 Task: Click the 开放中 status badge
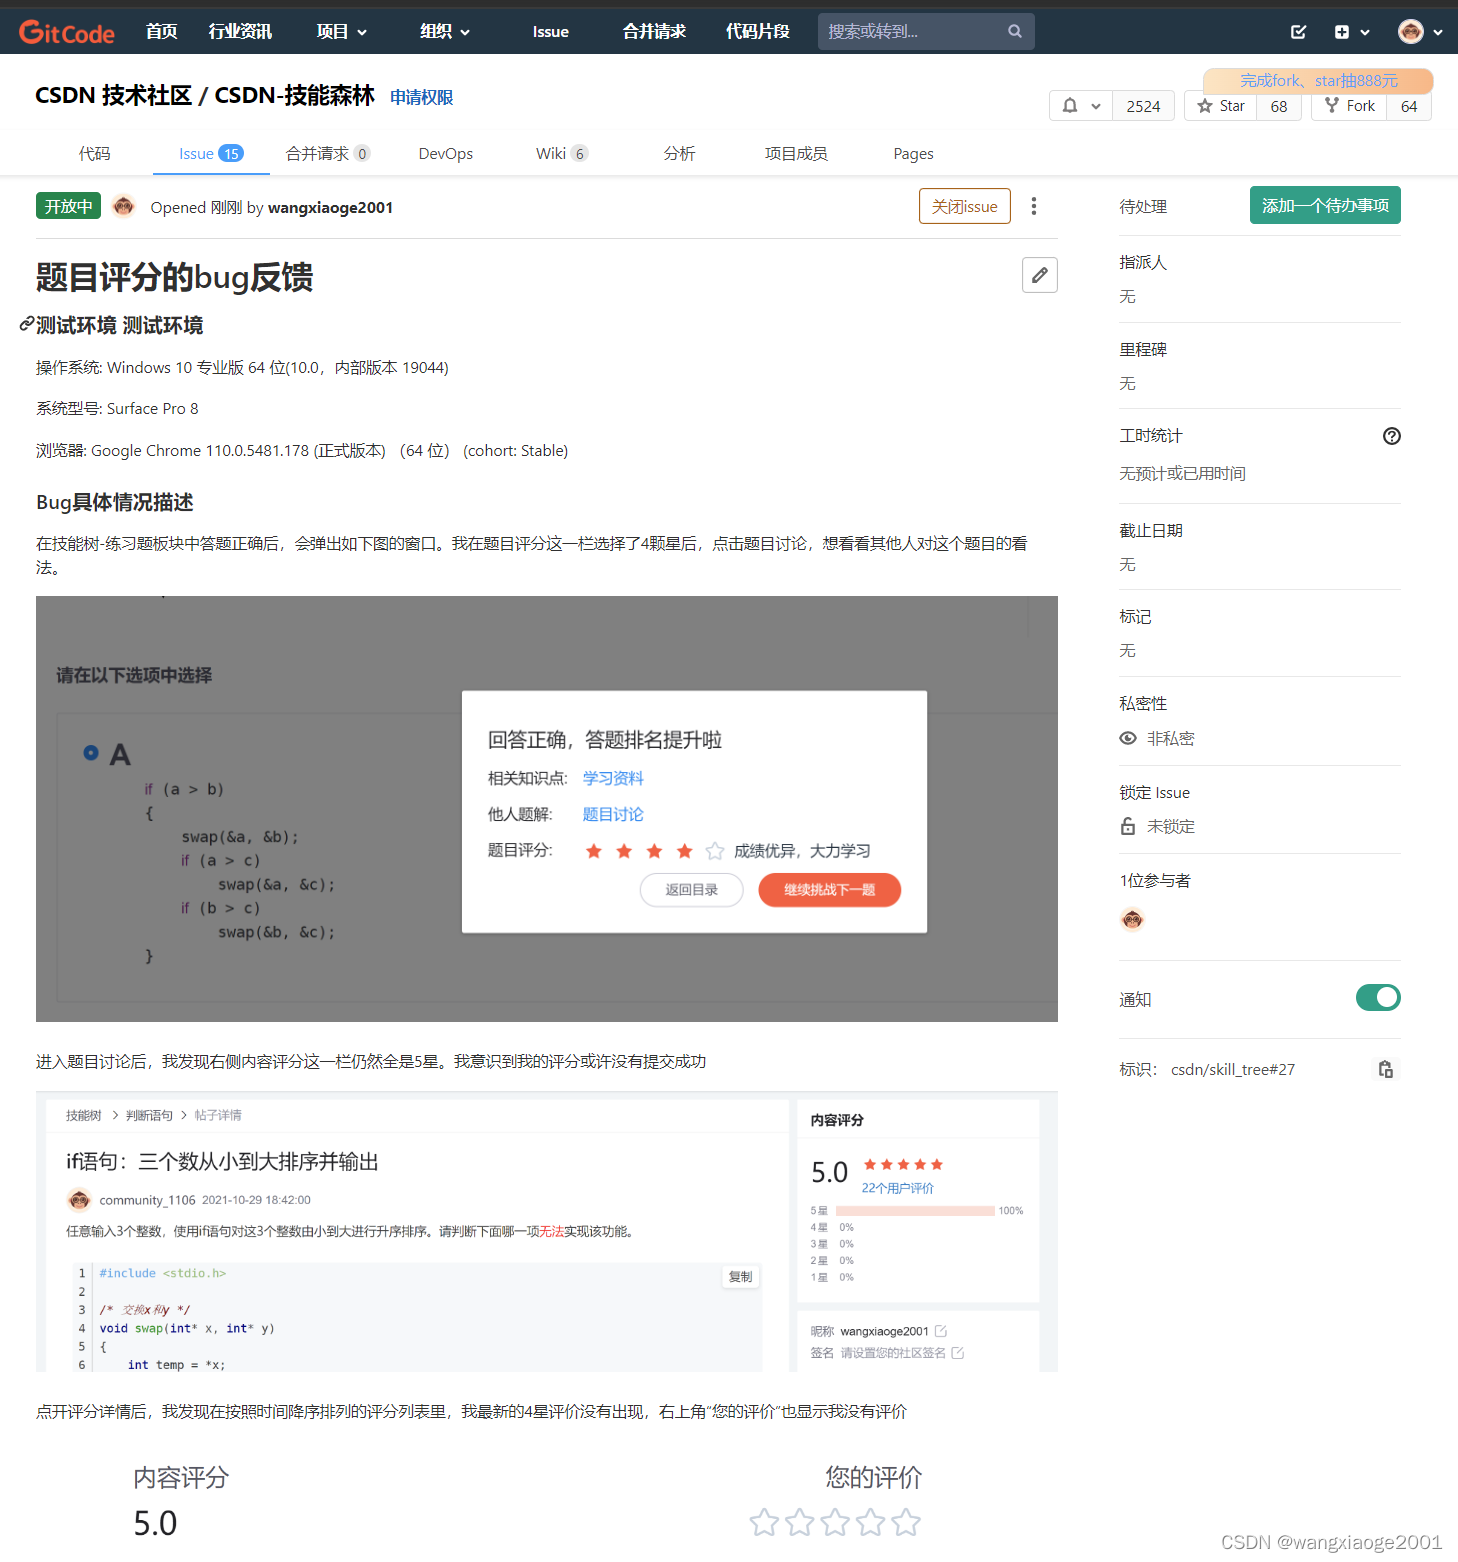coord(68,206)
